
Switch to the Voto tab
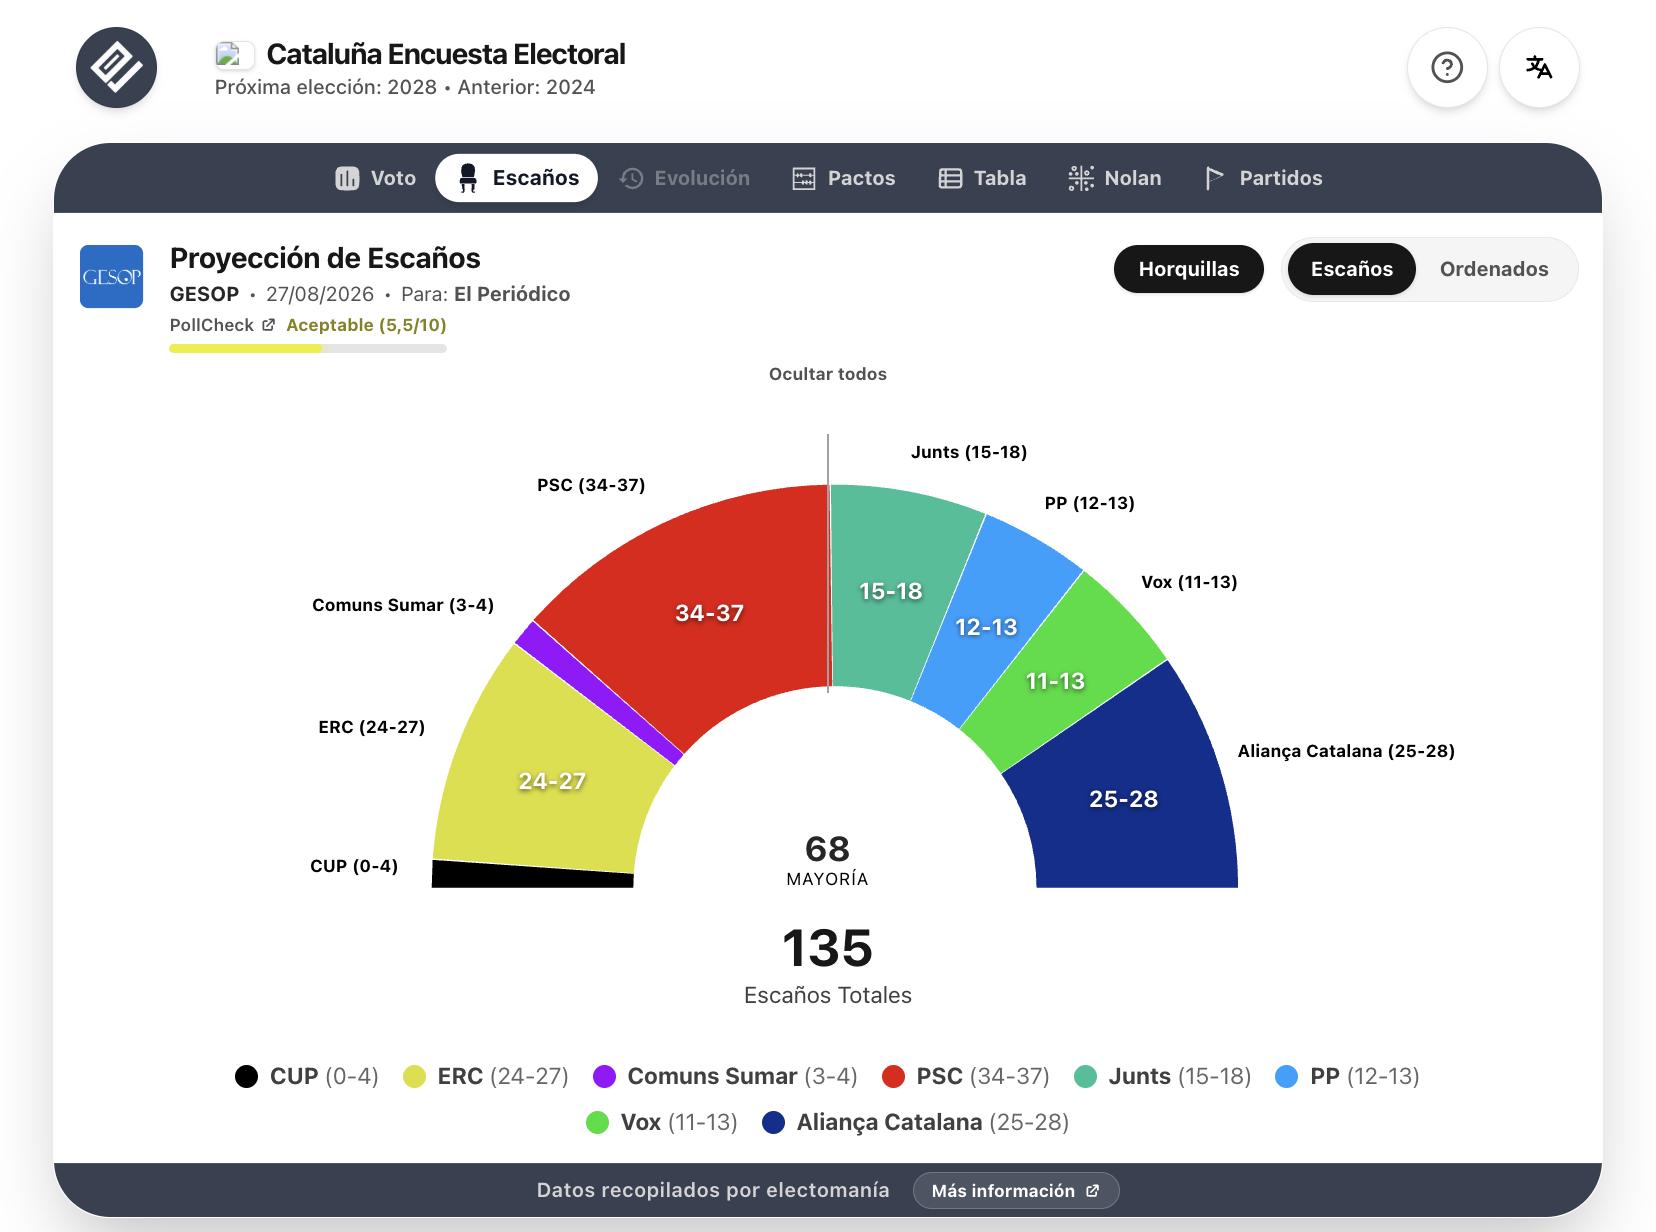(x=375, y=178)
